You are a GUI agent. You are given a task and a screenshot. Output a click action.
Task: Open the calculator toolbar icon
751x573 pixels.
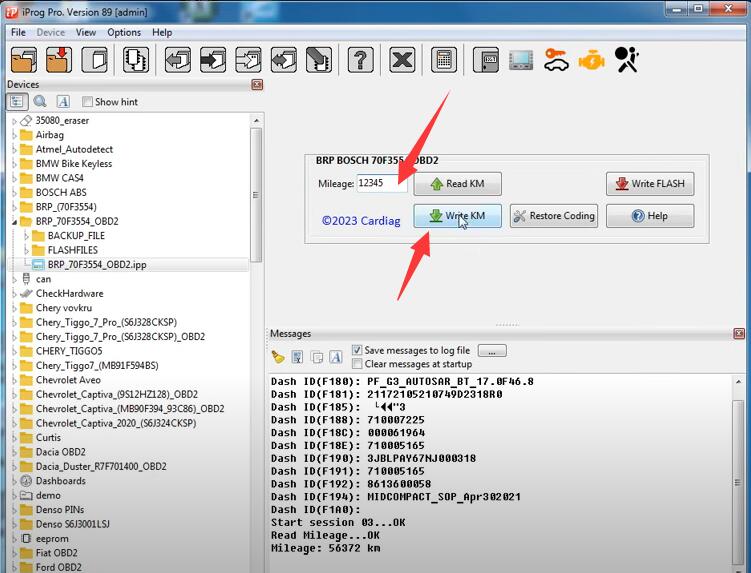coord(444,60)
